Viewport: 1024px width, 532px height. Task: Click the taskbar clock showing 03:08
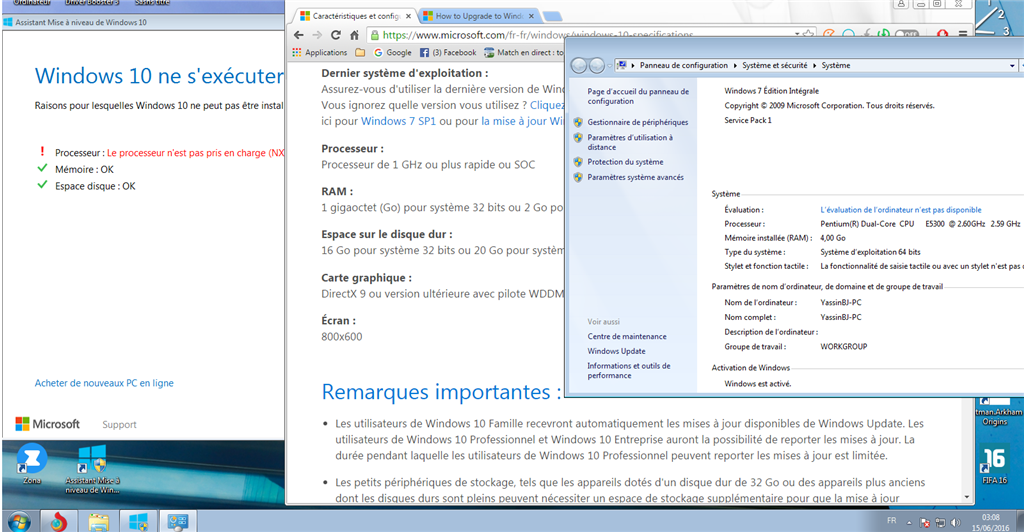pos(990,522)
